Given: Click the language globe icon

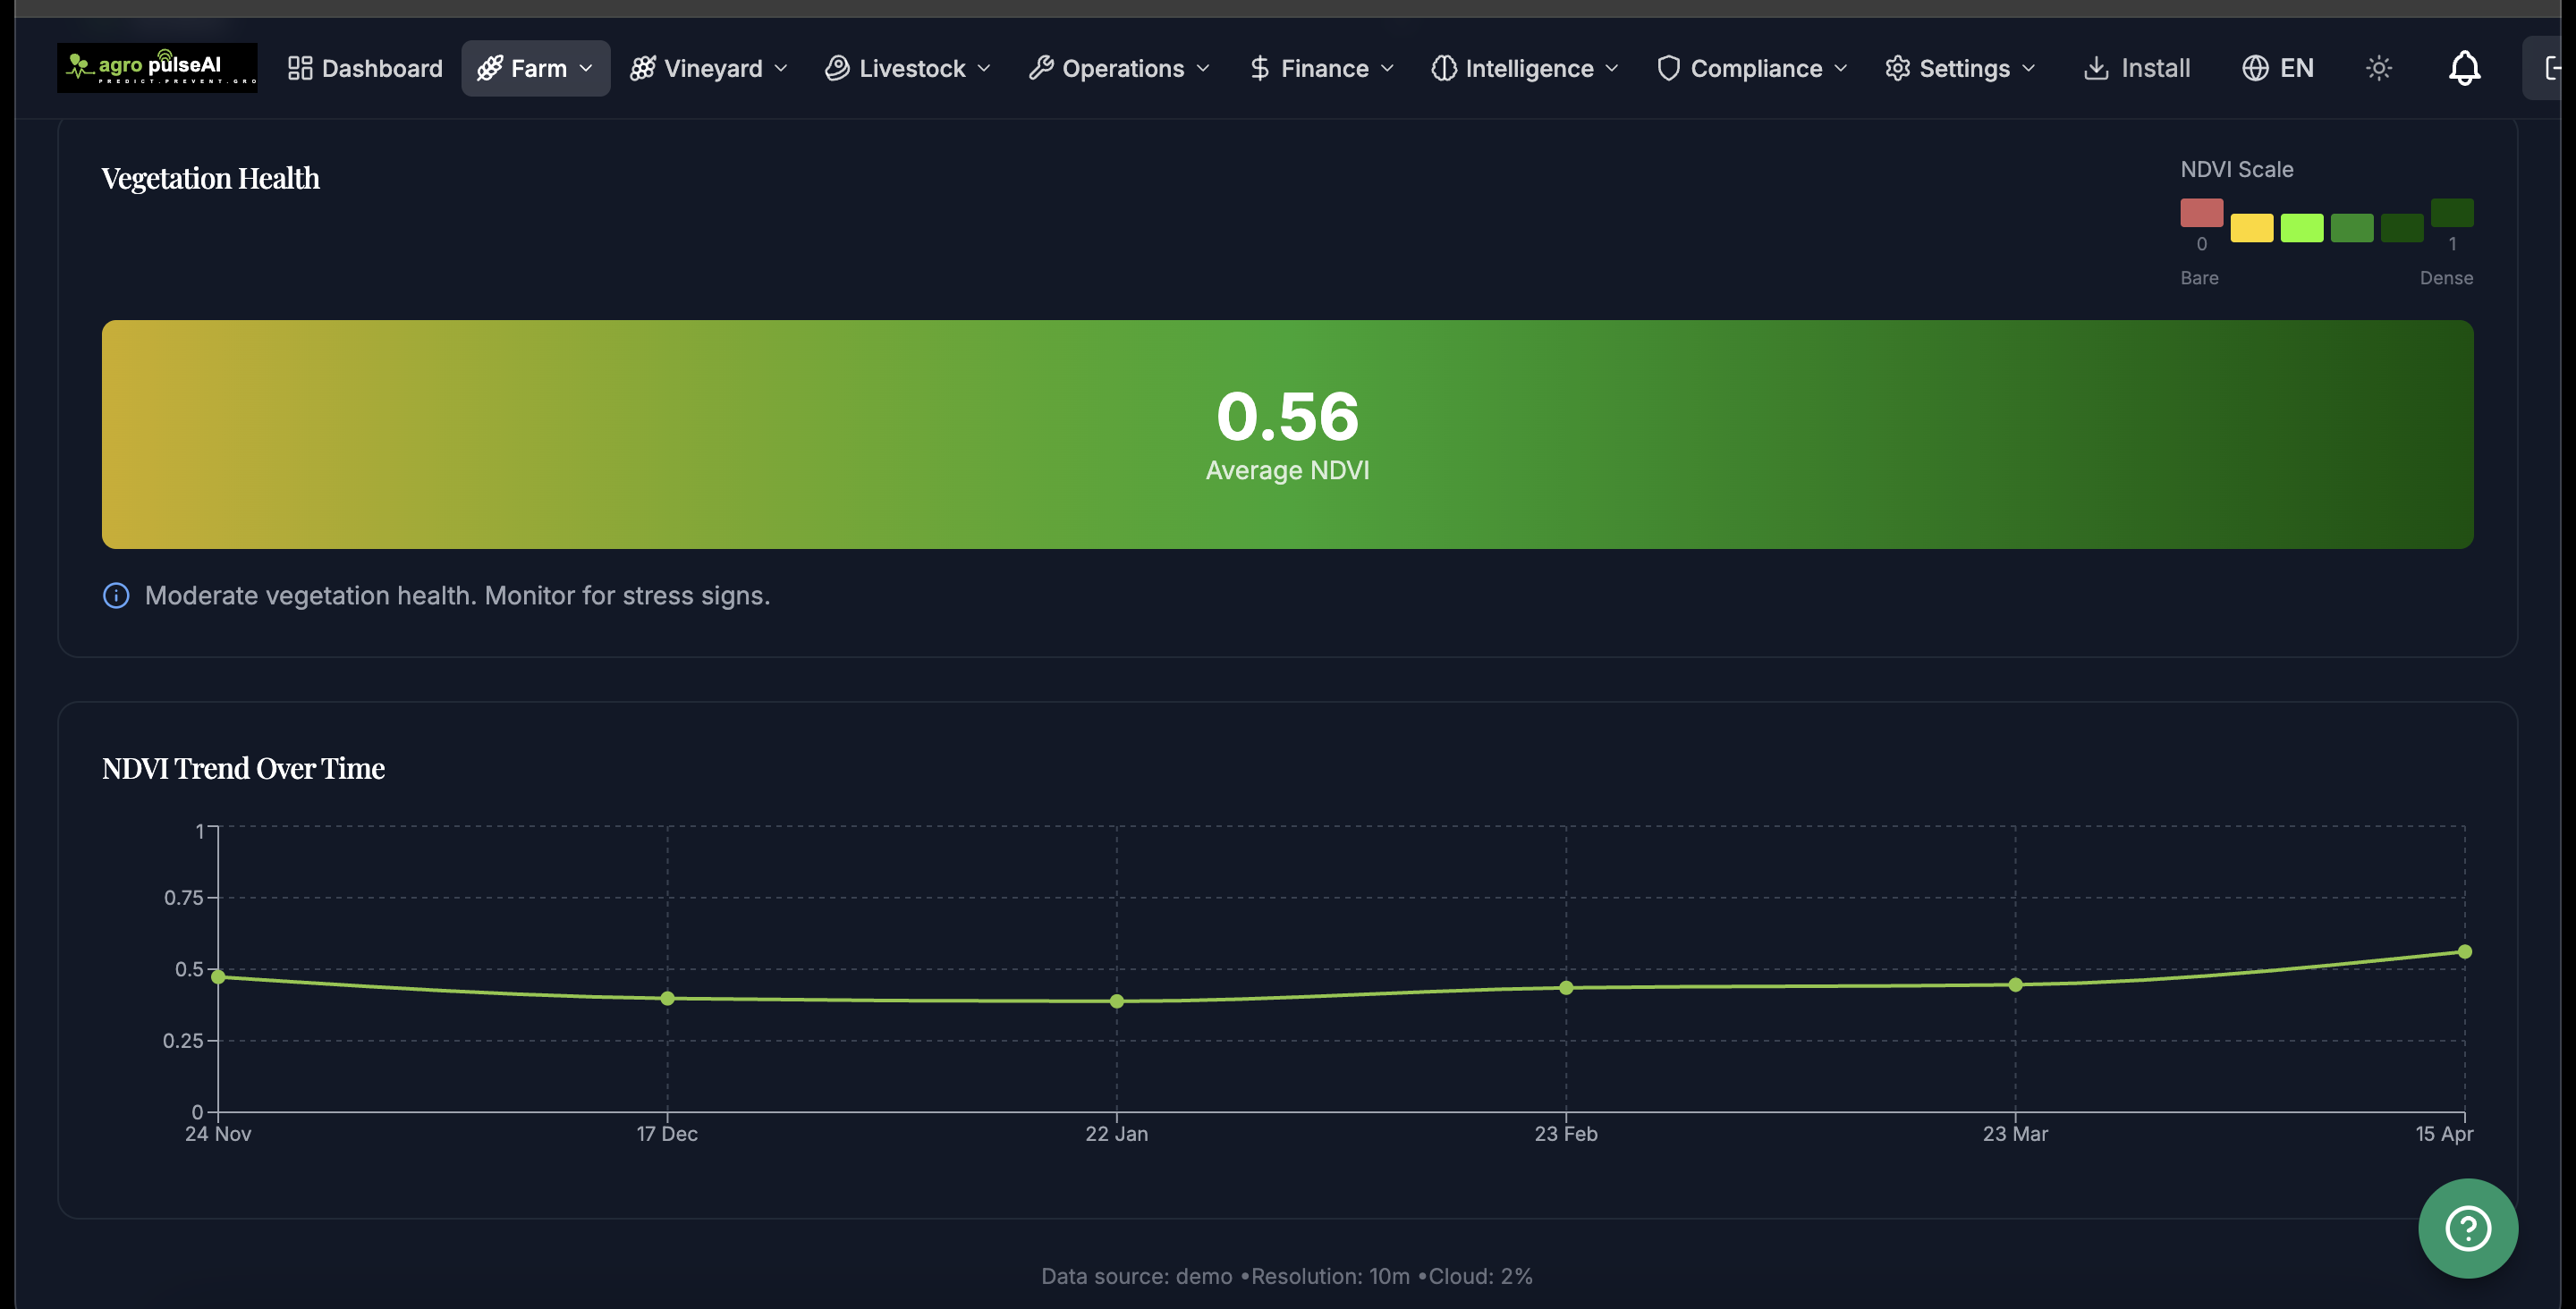Looking at the screenshot, I should click(2255, 68).
